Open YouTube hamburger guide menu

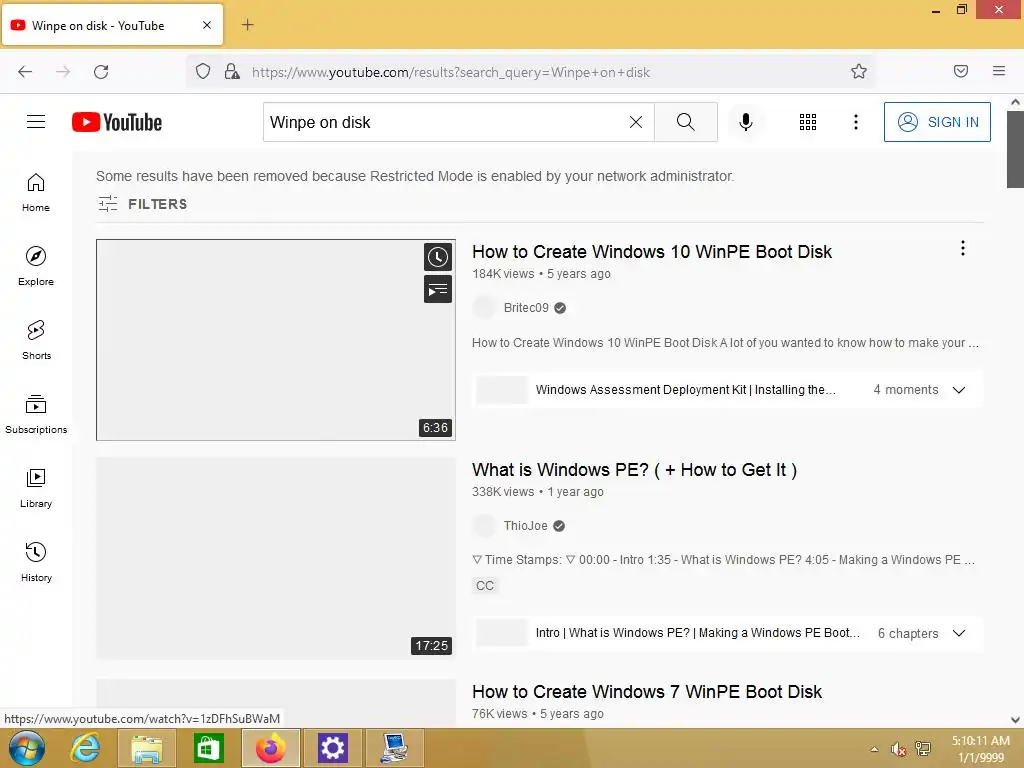(x=36, y=122)
